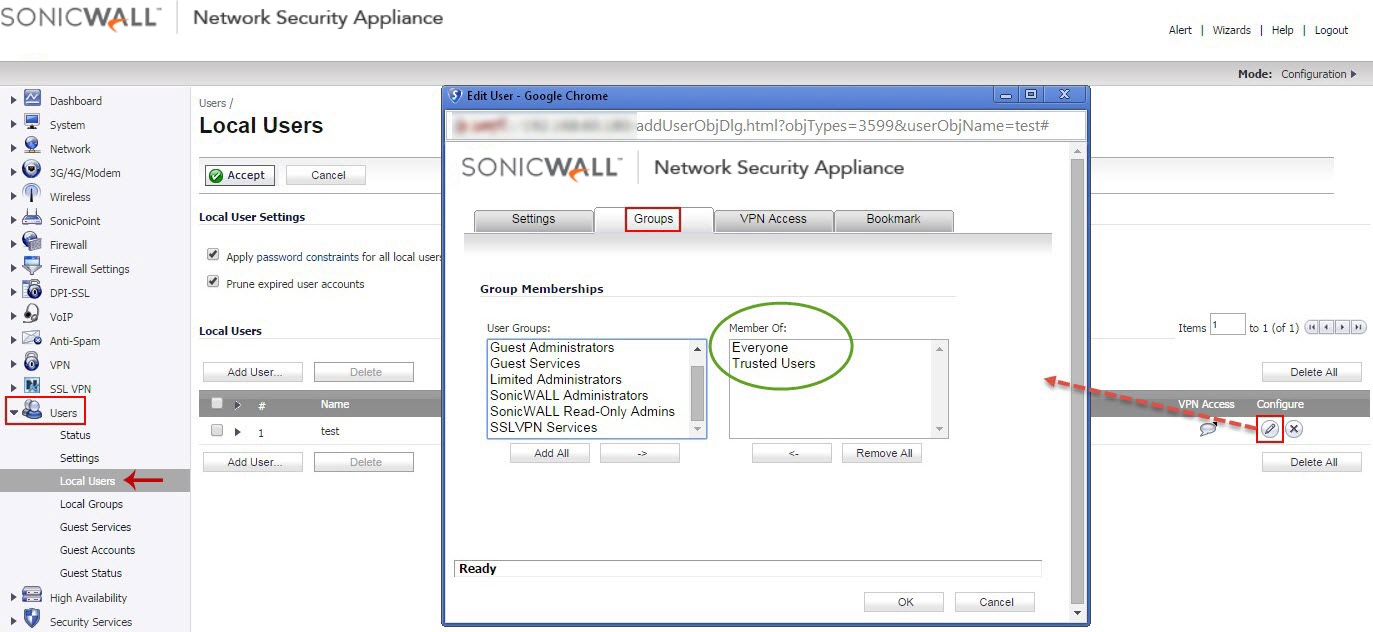Click the VPN icon beside the VPN label

[32, 363]
